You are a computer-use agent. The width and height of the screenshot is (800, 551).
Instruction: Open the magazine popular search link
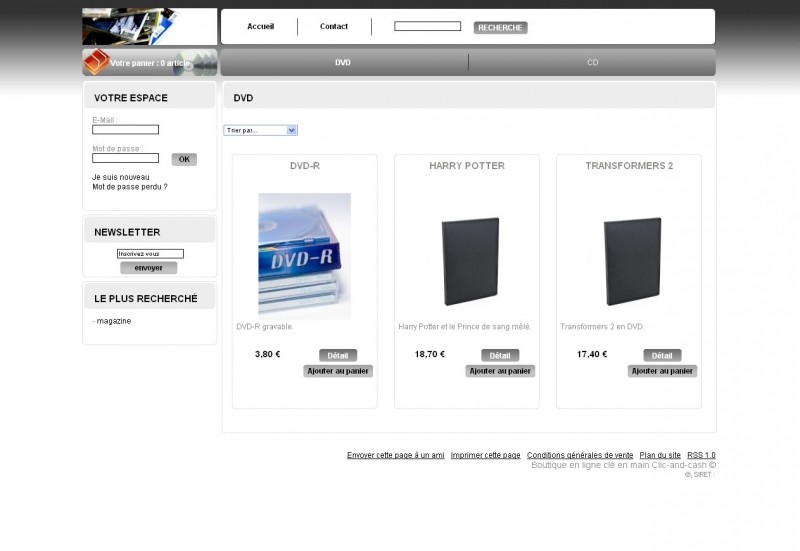114,321
